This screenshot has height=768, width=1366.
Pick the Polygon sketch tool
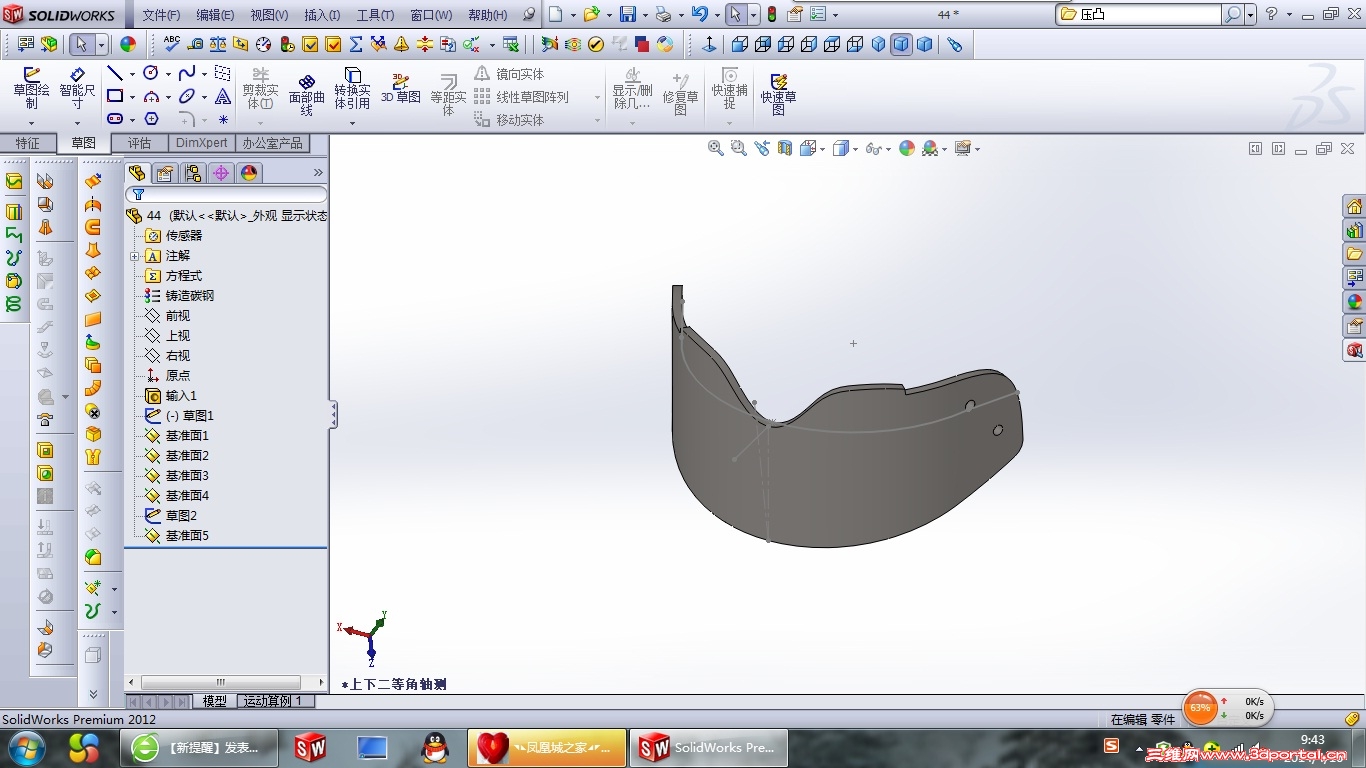pos(151,119)
